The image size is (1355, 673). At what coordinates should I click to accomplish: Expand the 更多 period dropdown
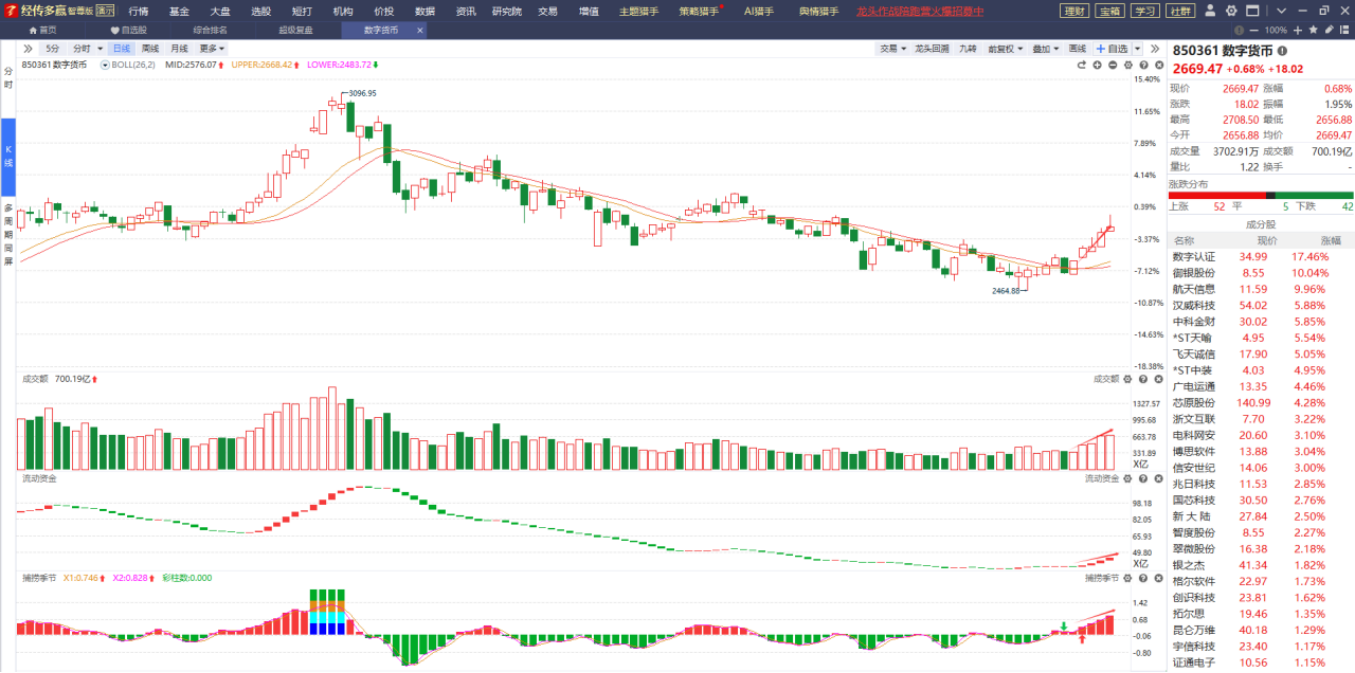pos(212,48)
